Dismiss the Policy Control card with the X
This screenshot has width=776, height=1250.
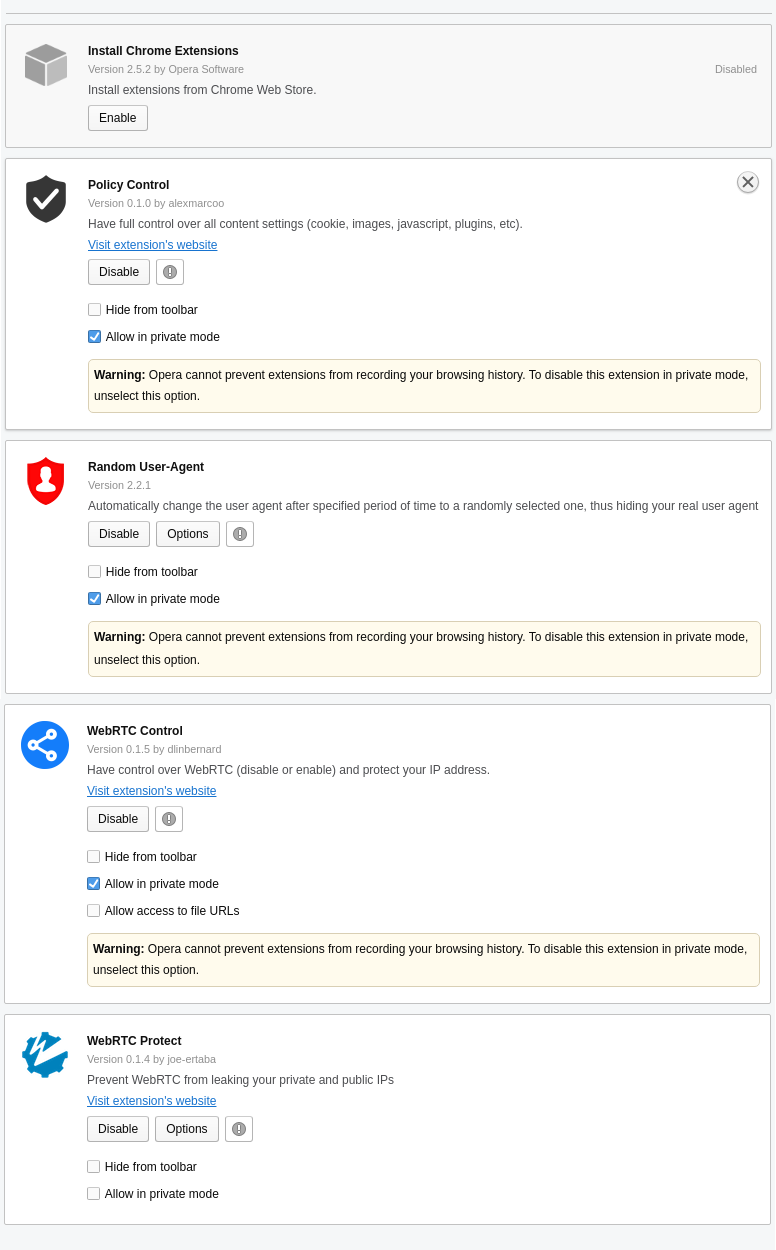coord(747,182)
